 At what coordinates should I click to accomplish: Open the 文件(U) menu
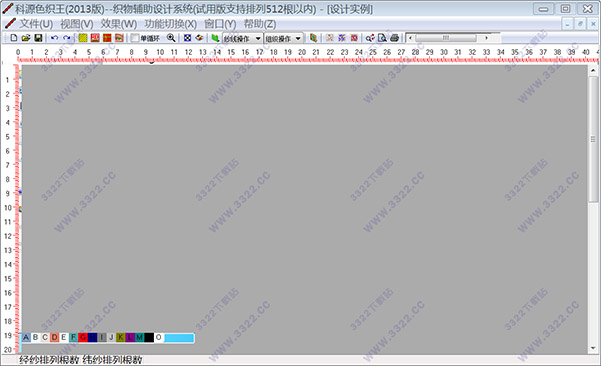pyautogui.click(x=36, y=24)
